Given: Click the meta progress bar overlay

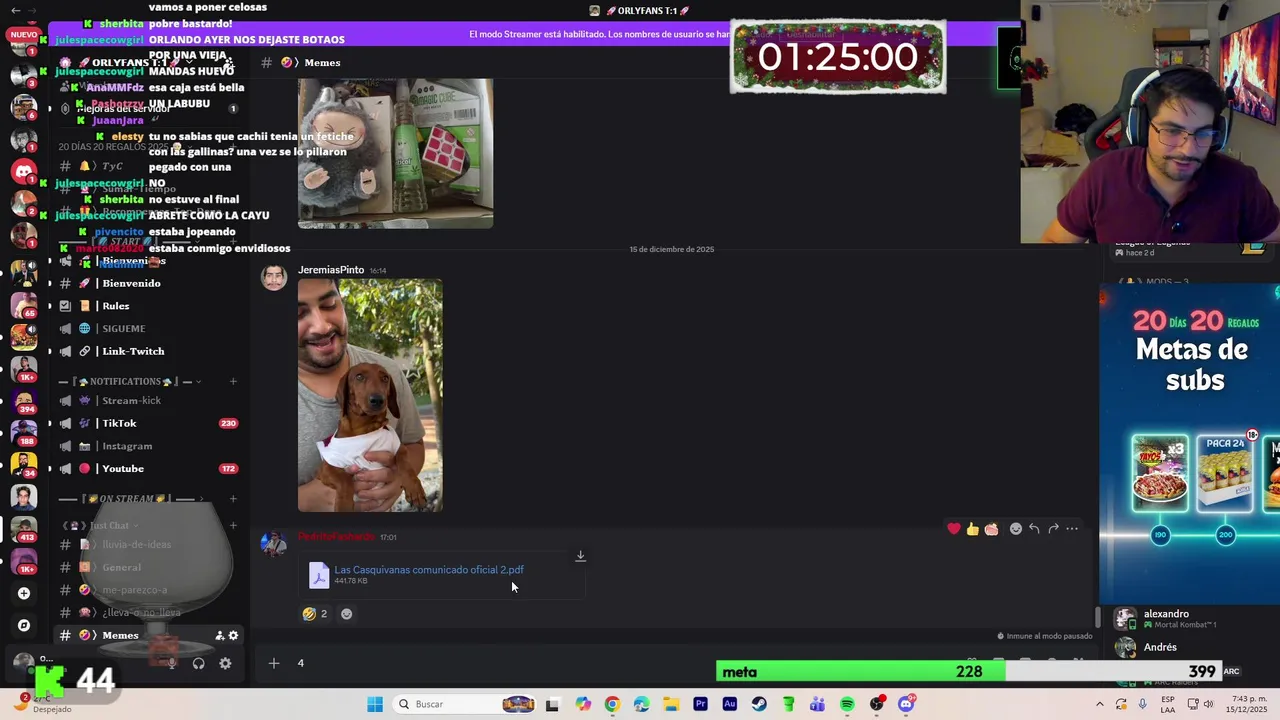Looking at the screenshot, I should coord(968,672).
